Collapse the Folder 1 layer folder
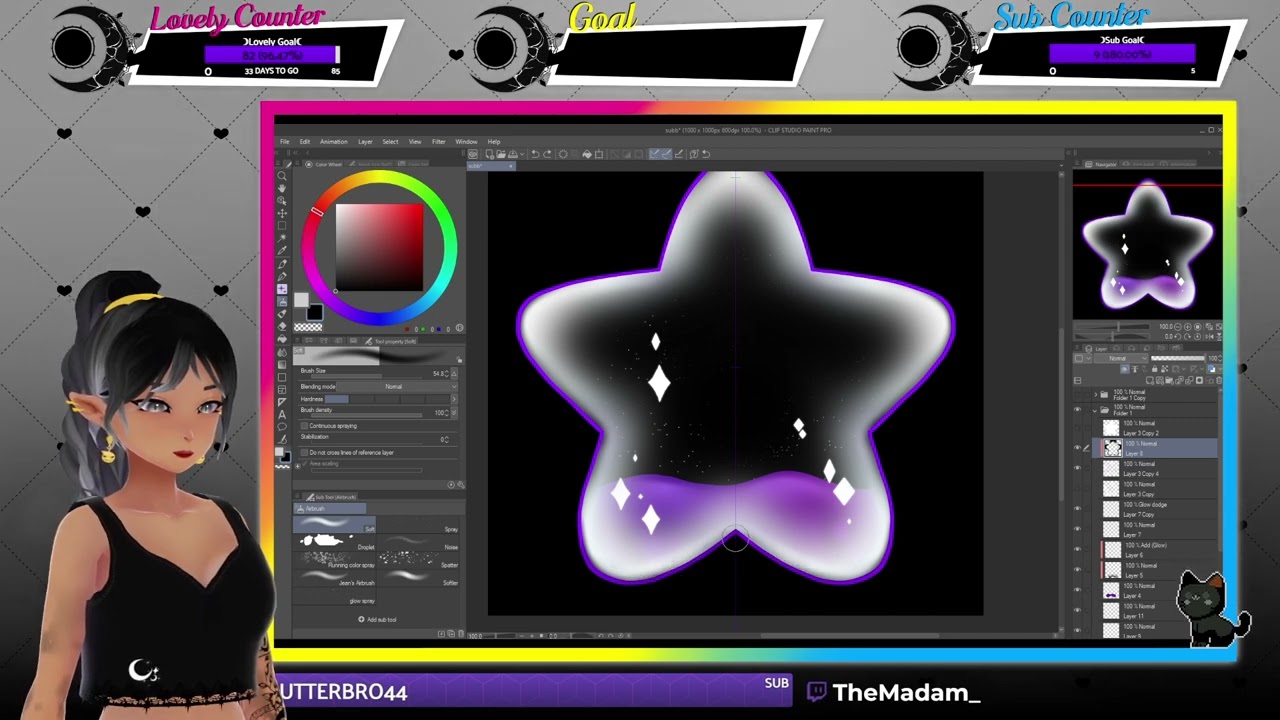The image size is (1280, 720). tap(1095, 410)
